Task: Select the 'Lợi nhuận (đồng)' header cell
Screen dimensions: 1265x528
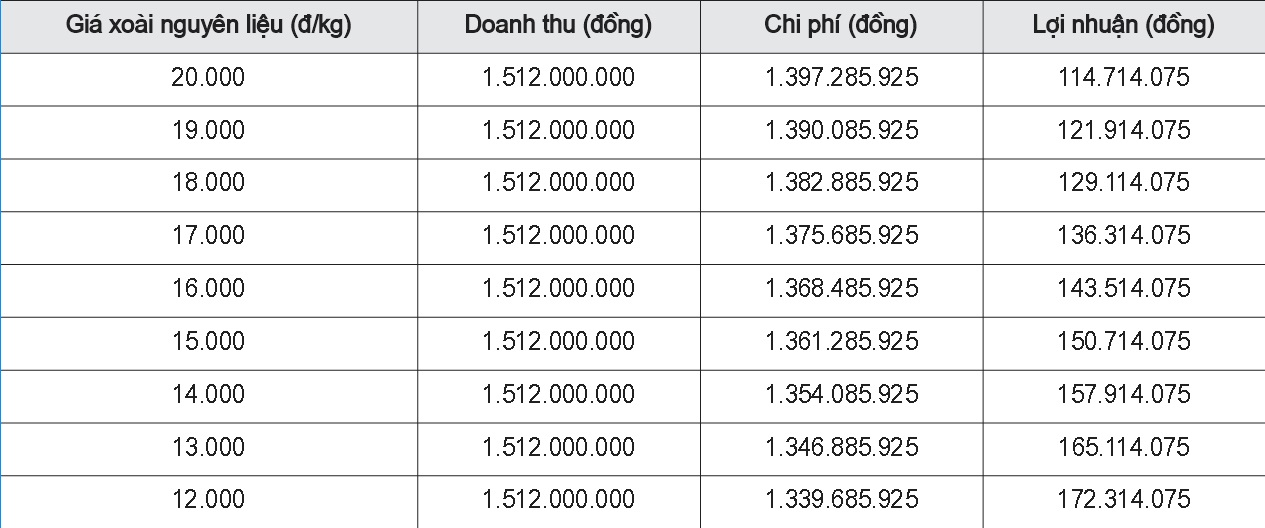Action: (1124, 26)
